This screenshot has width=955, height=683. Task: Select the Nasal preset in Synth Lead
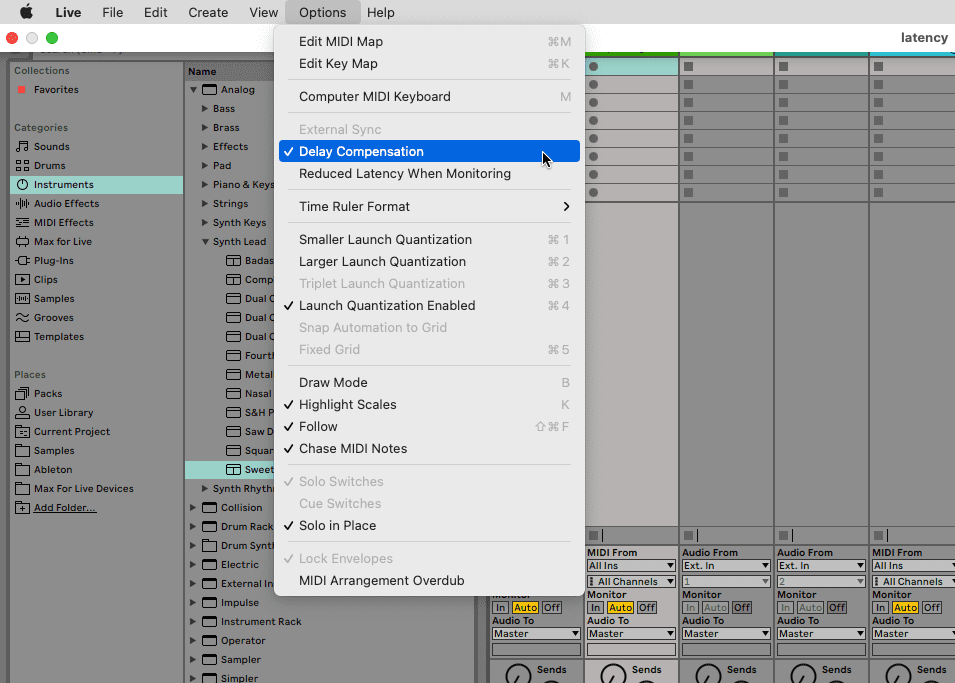click(258, 394)
